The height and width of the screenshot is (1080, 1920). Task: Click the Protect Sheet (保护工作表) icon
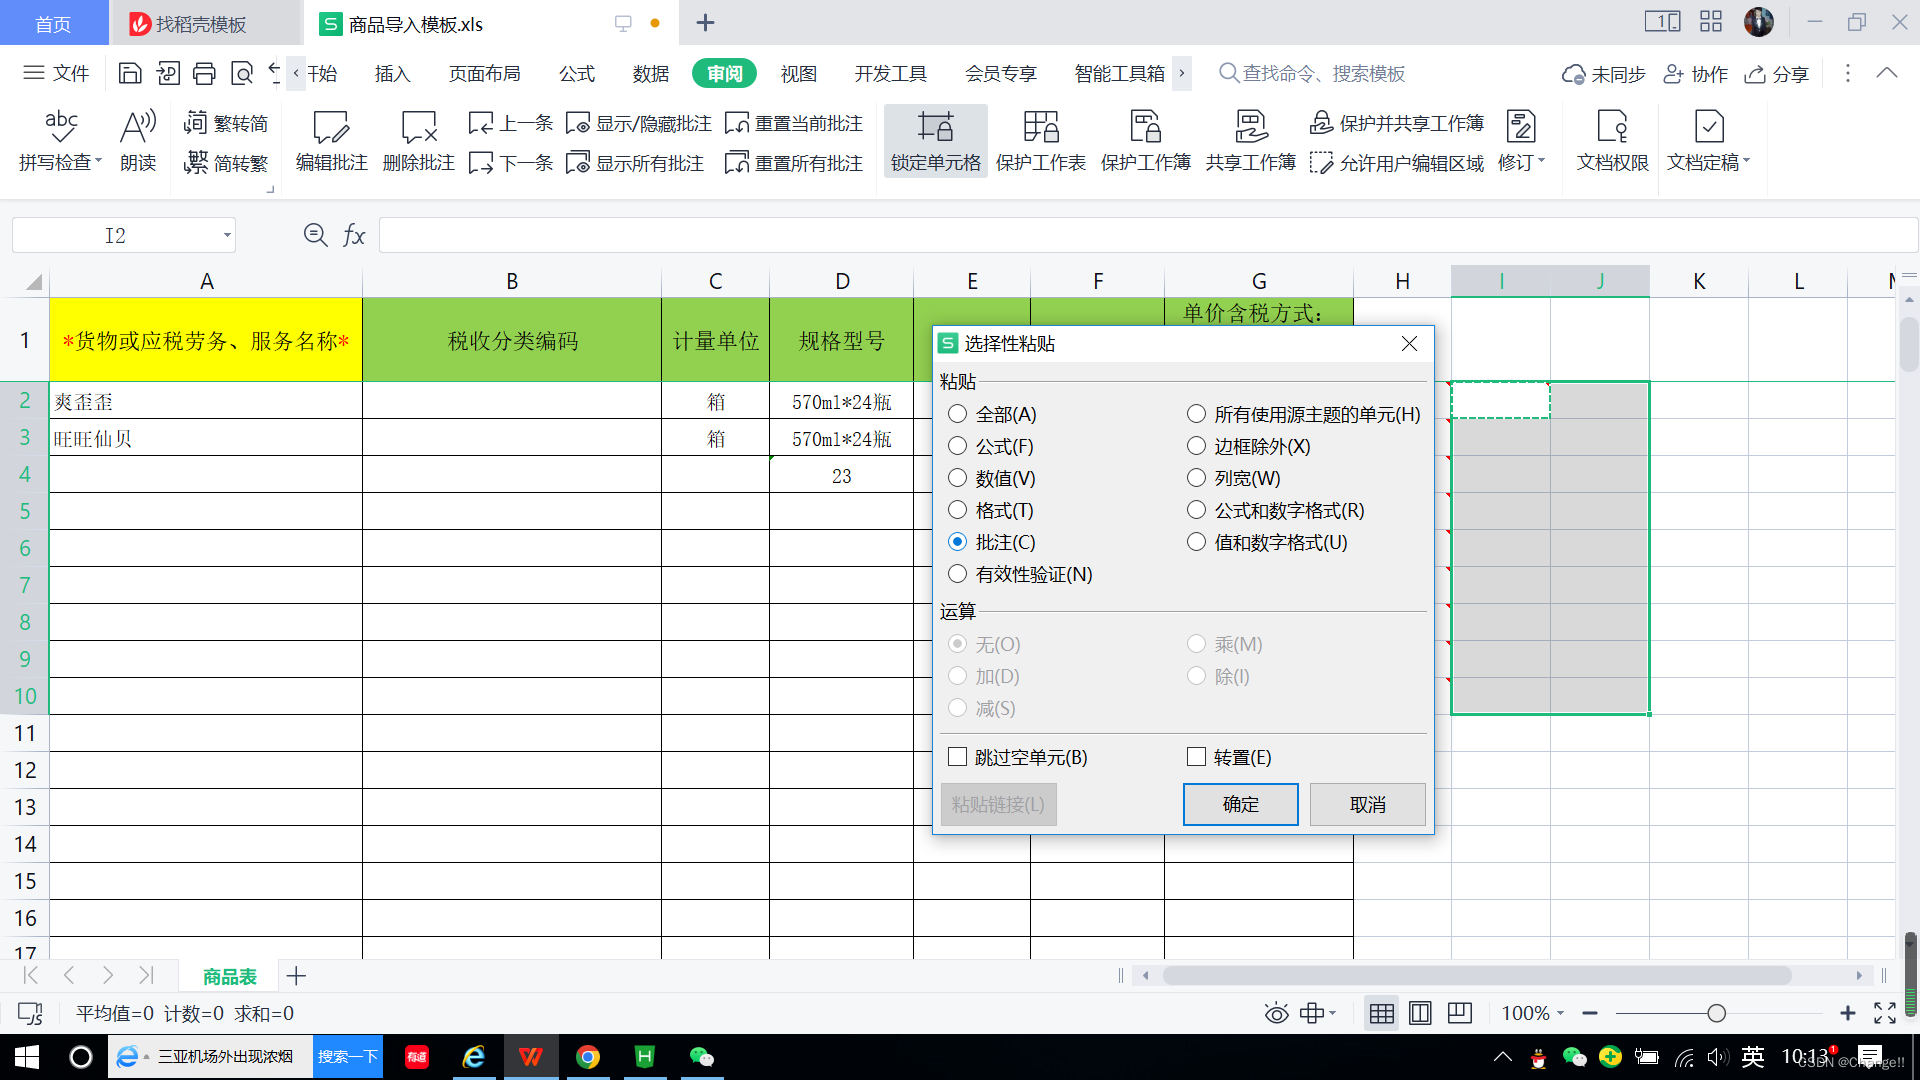(x=1040, y=127)
